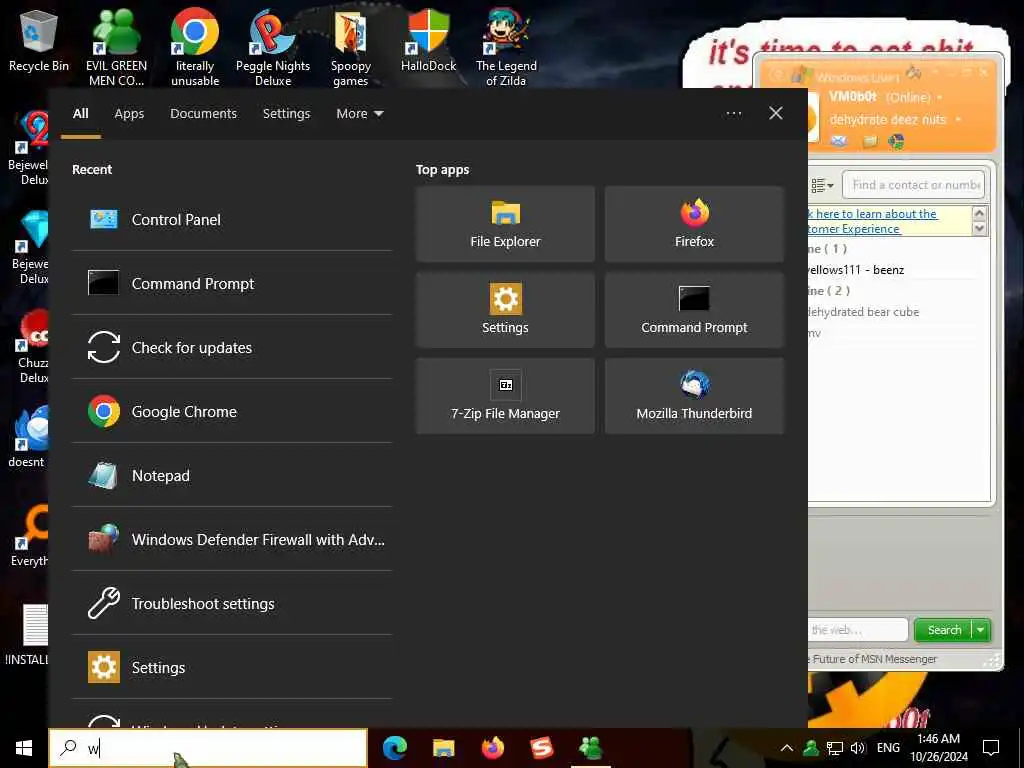Open File Explorer tile in Top apps
Screen dimensions: 1024x768
505,224
